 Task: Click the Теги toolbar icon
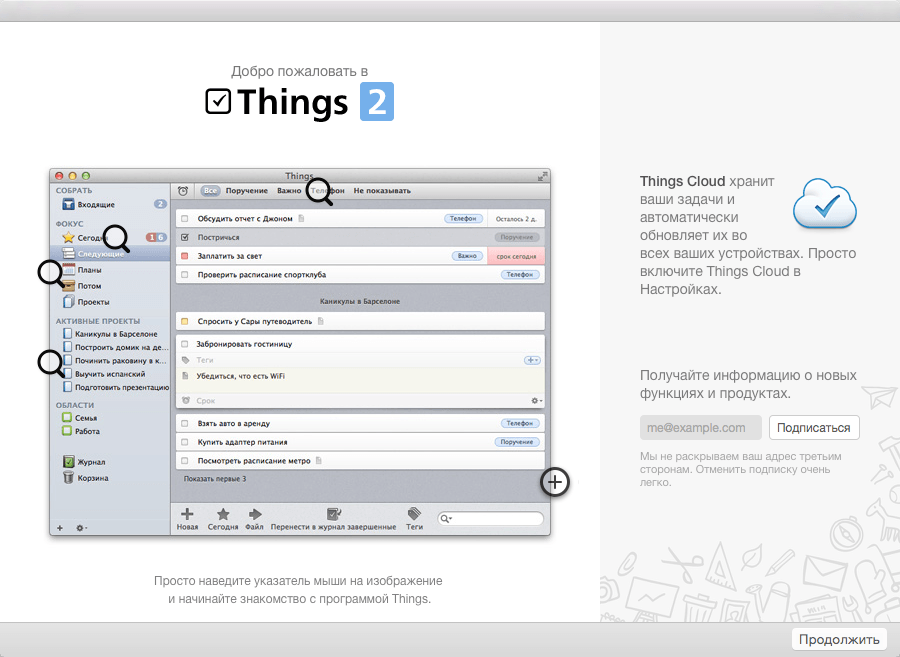414,514
